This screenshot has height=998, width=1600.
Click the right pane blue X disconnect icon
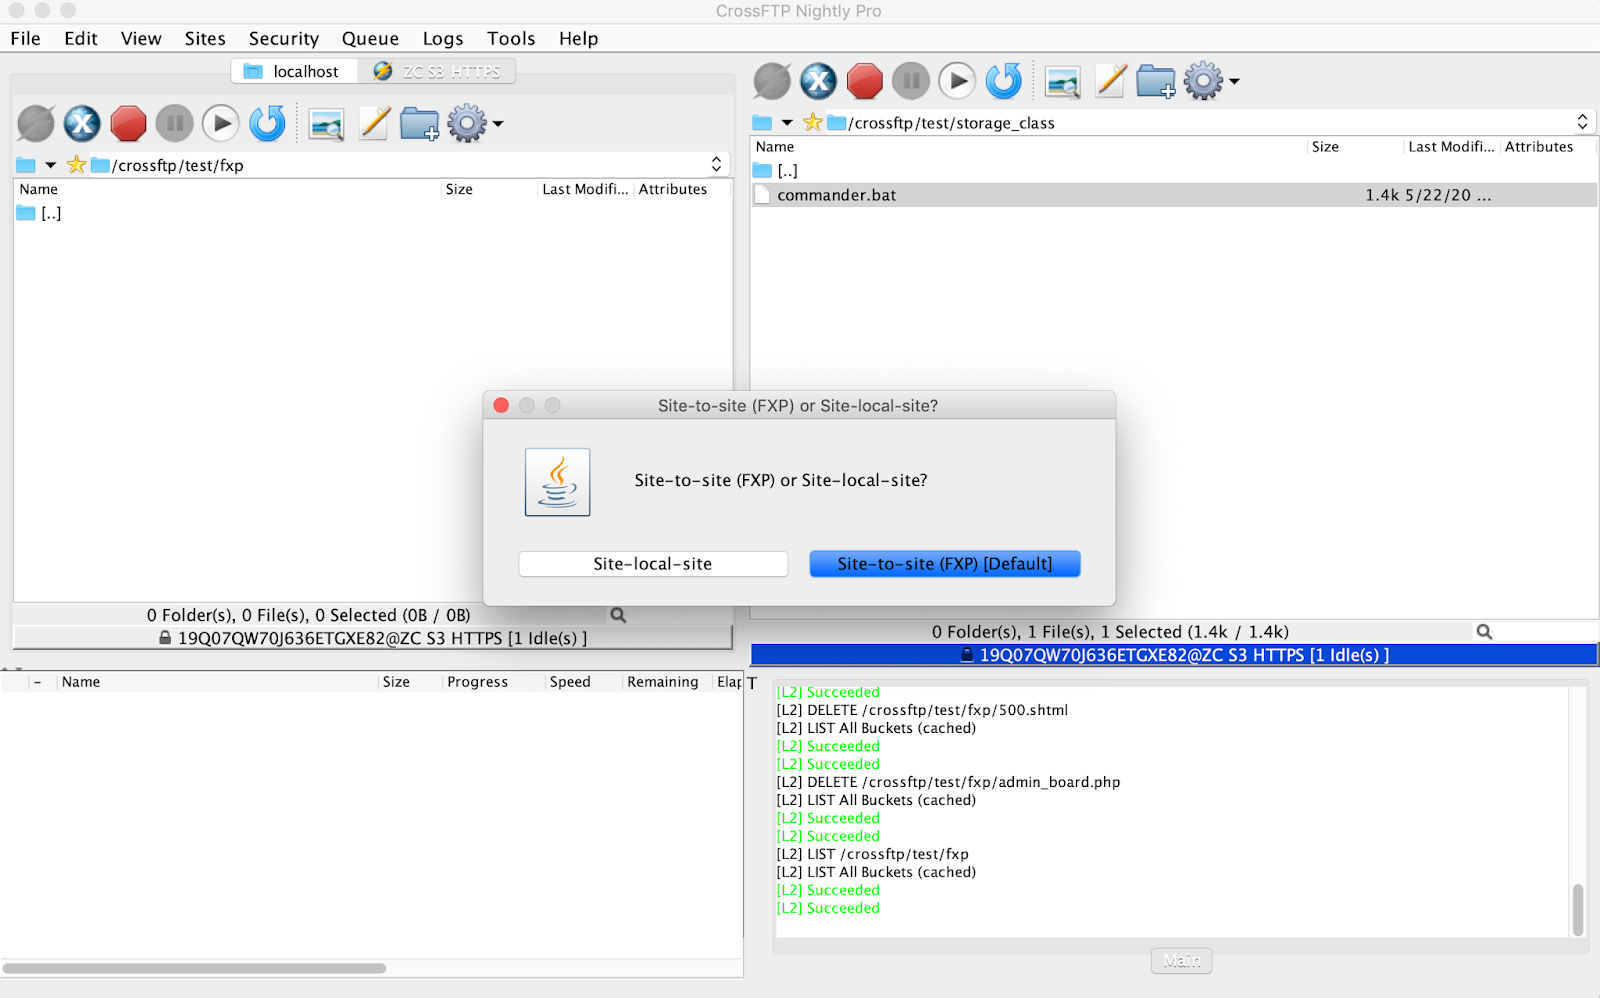click(818, 81)
